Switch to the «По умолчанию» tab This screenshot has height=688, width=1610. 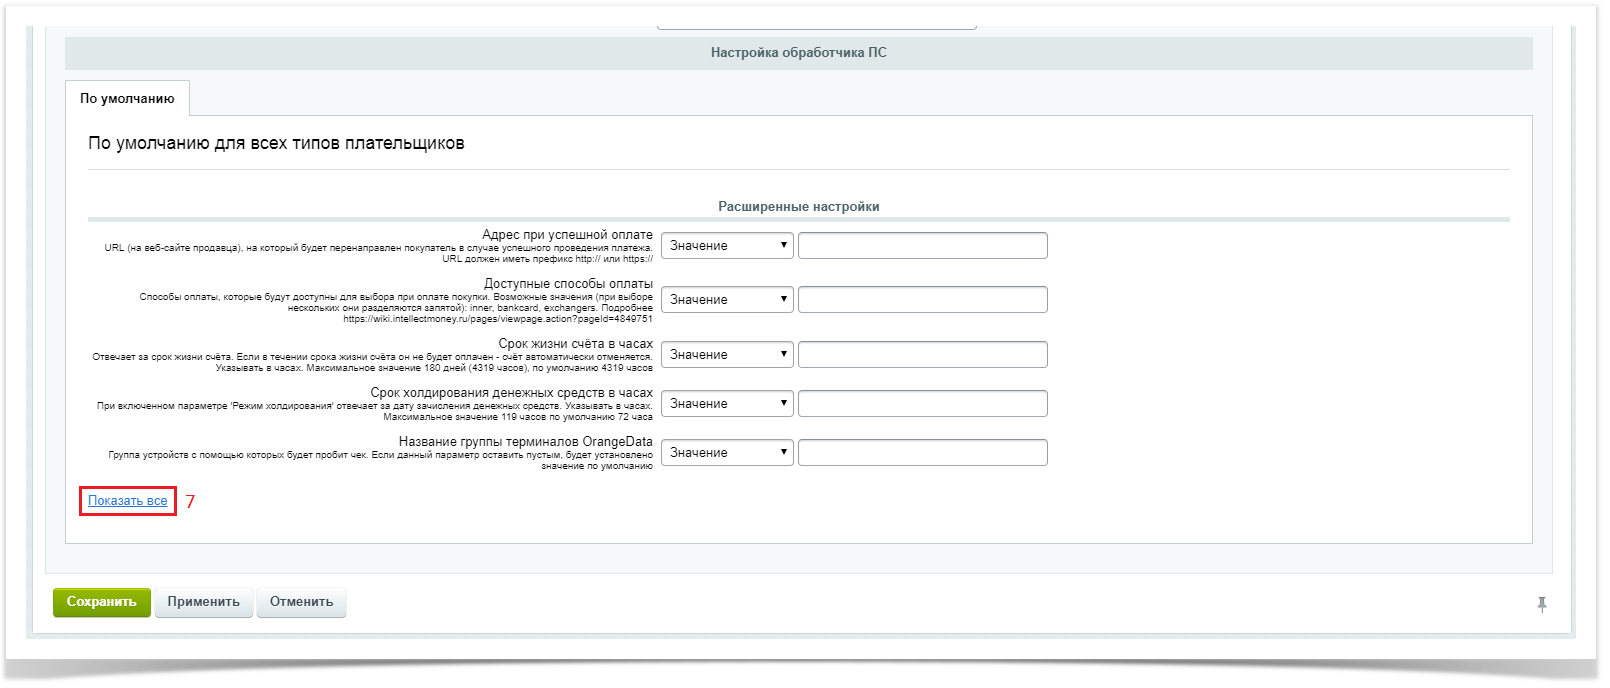pos(127,99)
